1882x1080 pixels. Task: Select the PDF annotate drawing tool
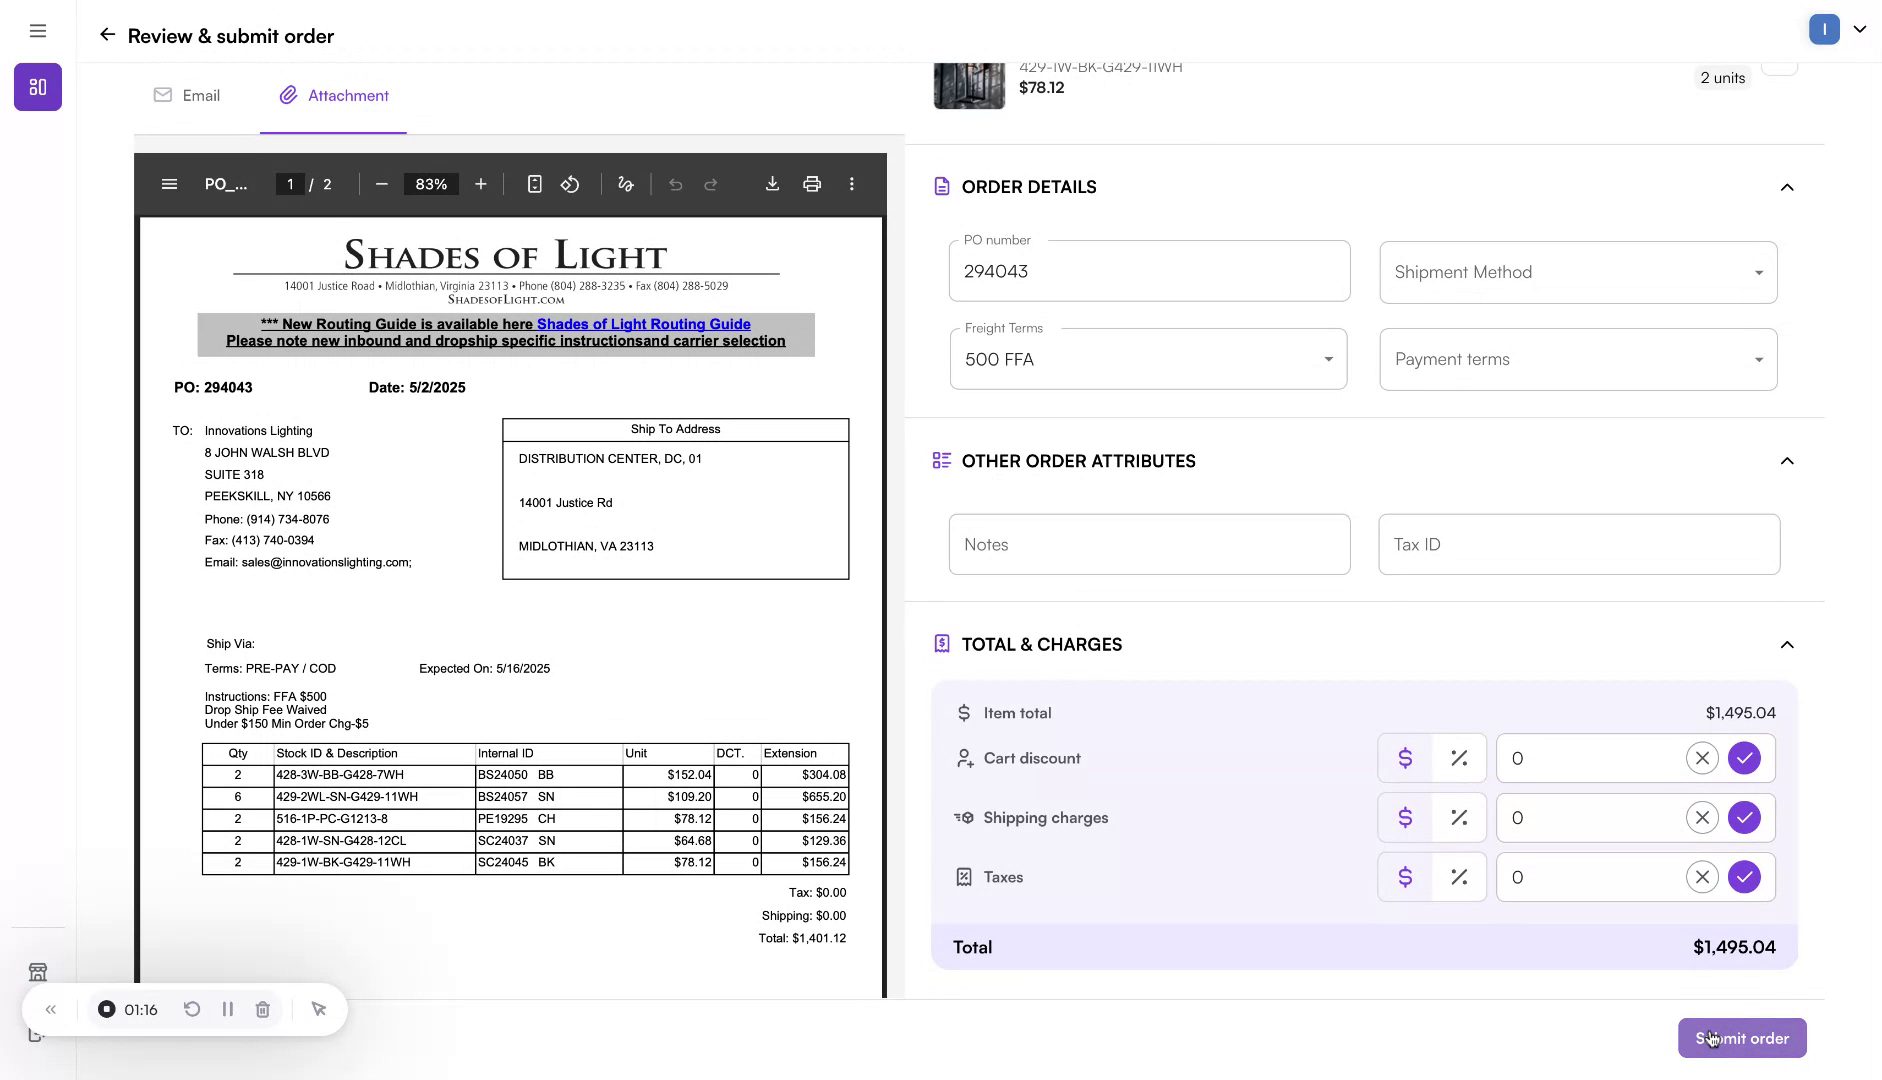click(624, 184)
